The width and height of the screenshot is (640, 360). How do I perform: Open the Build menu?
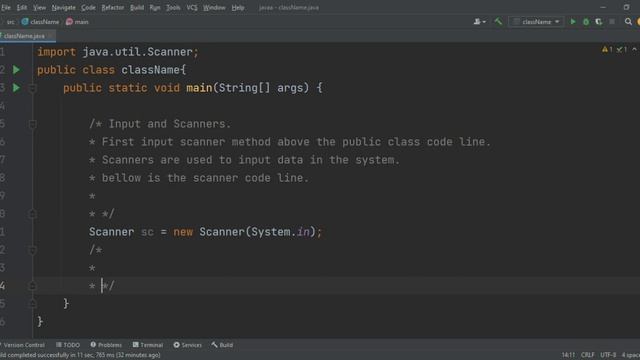pos(137,7)
